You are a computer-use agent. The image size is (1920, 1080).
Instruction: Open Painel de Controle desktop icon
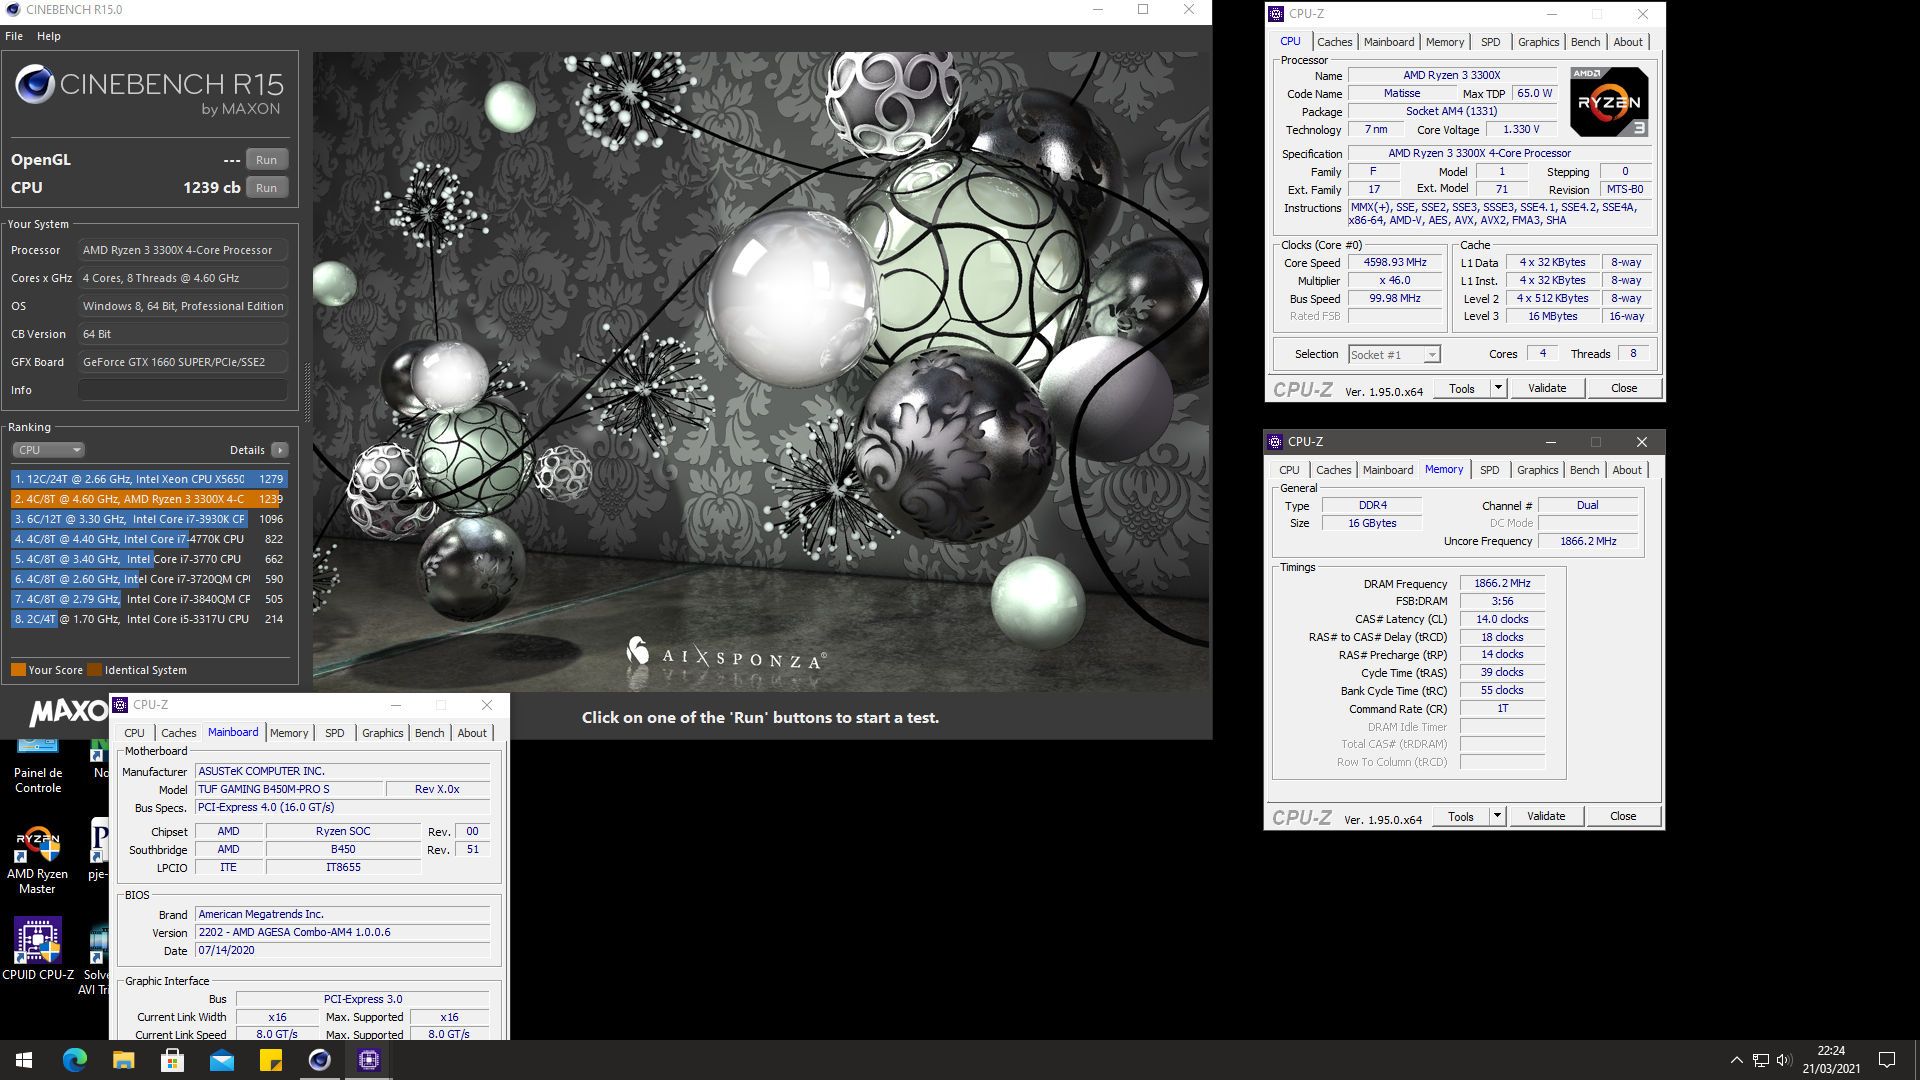tap(38, 765)
